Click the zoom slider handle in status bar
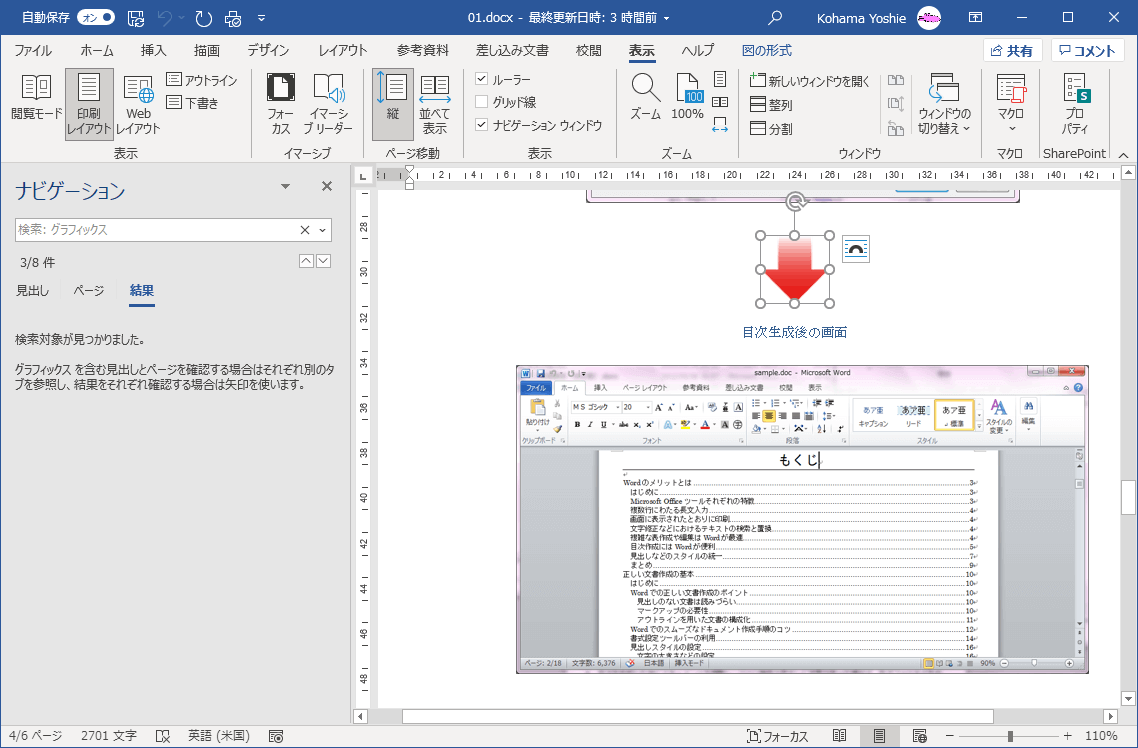1138x748 pixels. coord(1010,736)
